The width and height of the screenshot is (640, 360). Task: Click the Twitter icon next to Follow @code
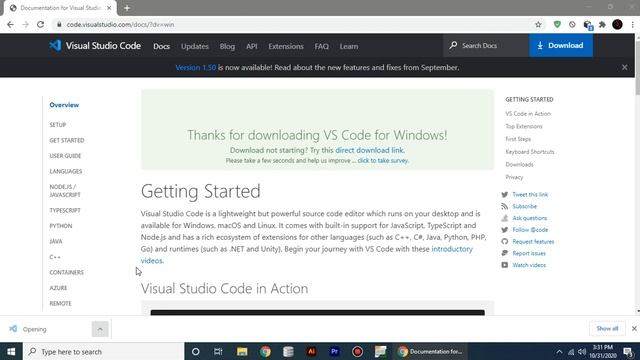505,230
